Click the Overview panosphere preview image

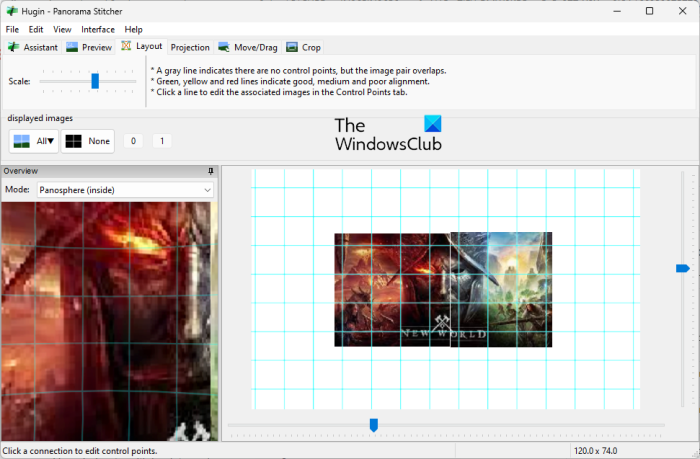pos(109,321)
